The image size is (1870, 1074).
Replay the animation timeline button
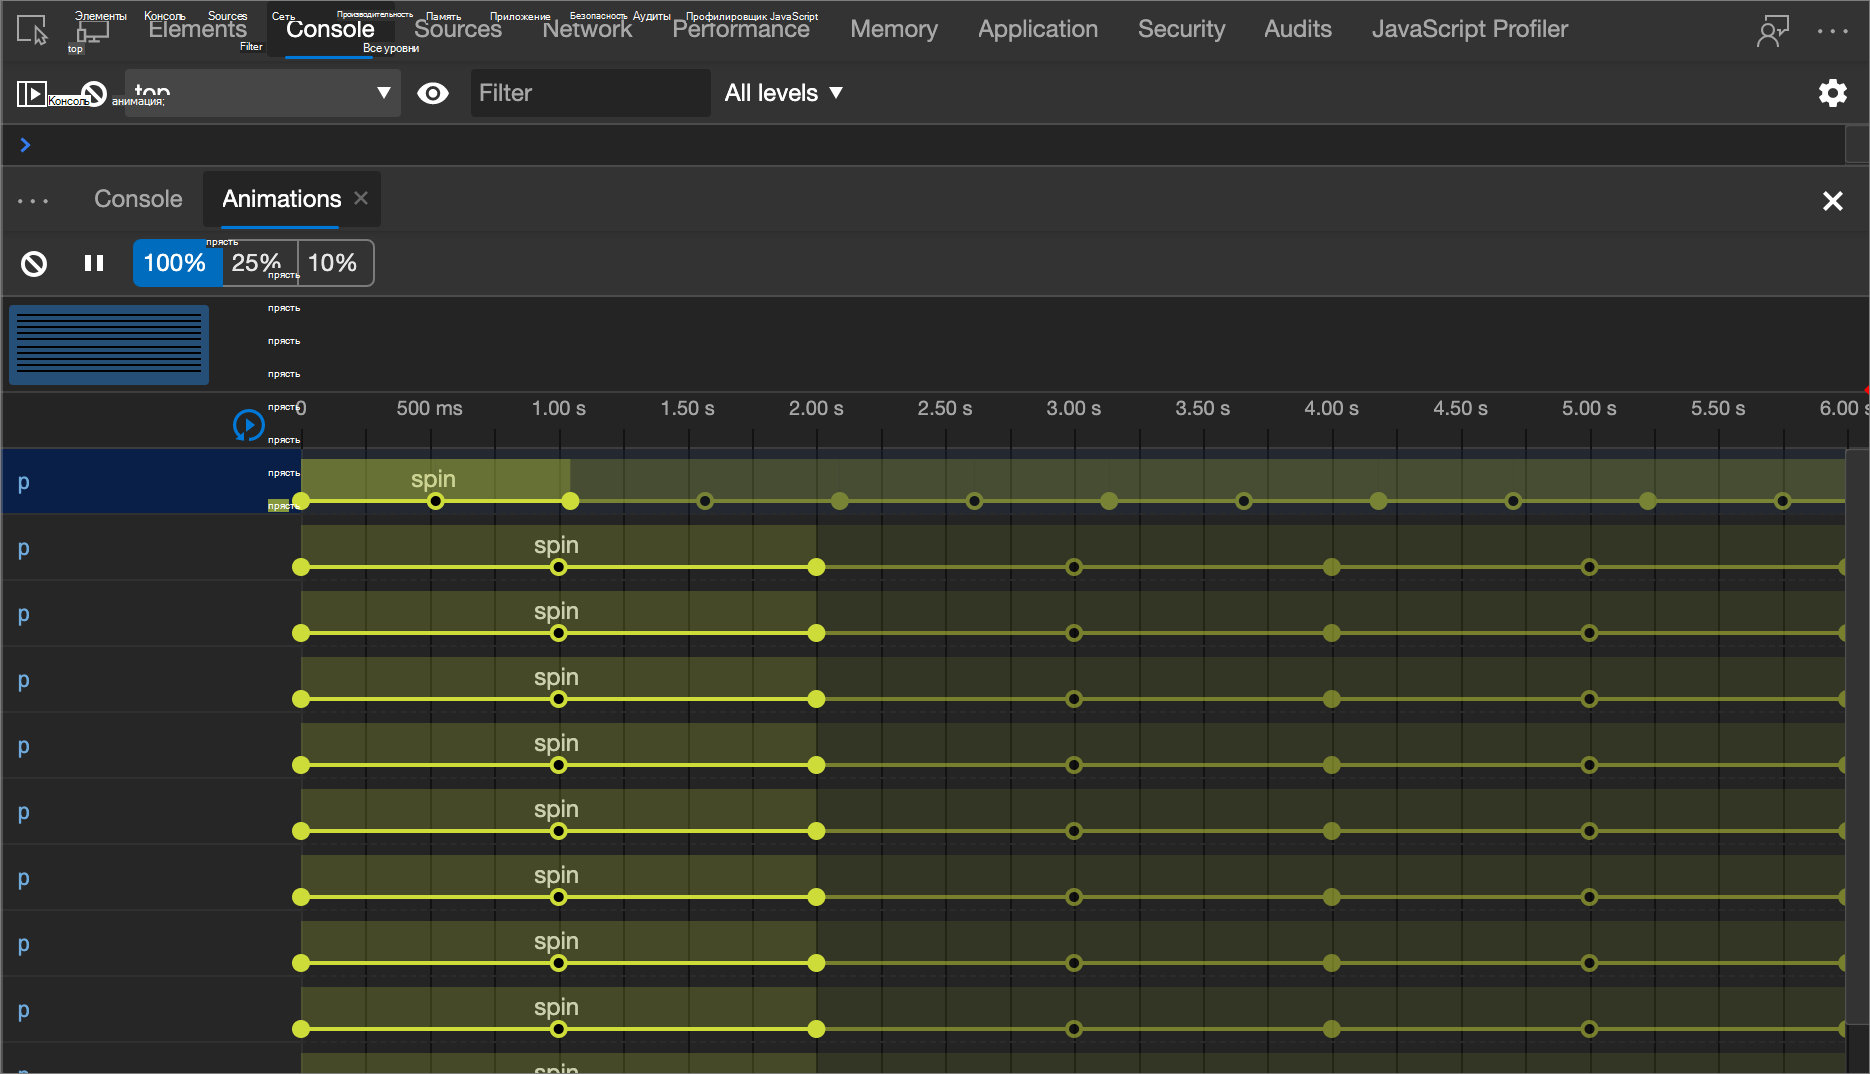tap(248, 425)
